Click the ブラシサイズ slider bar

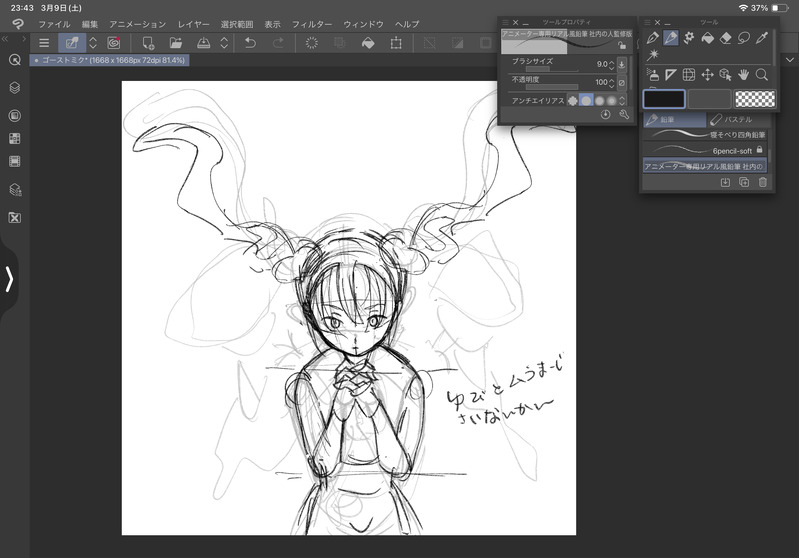pyautogui.click(x=552, y=69)
